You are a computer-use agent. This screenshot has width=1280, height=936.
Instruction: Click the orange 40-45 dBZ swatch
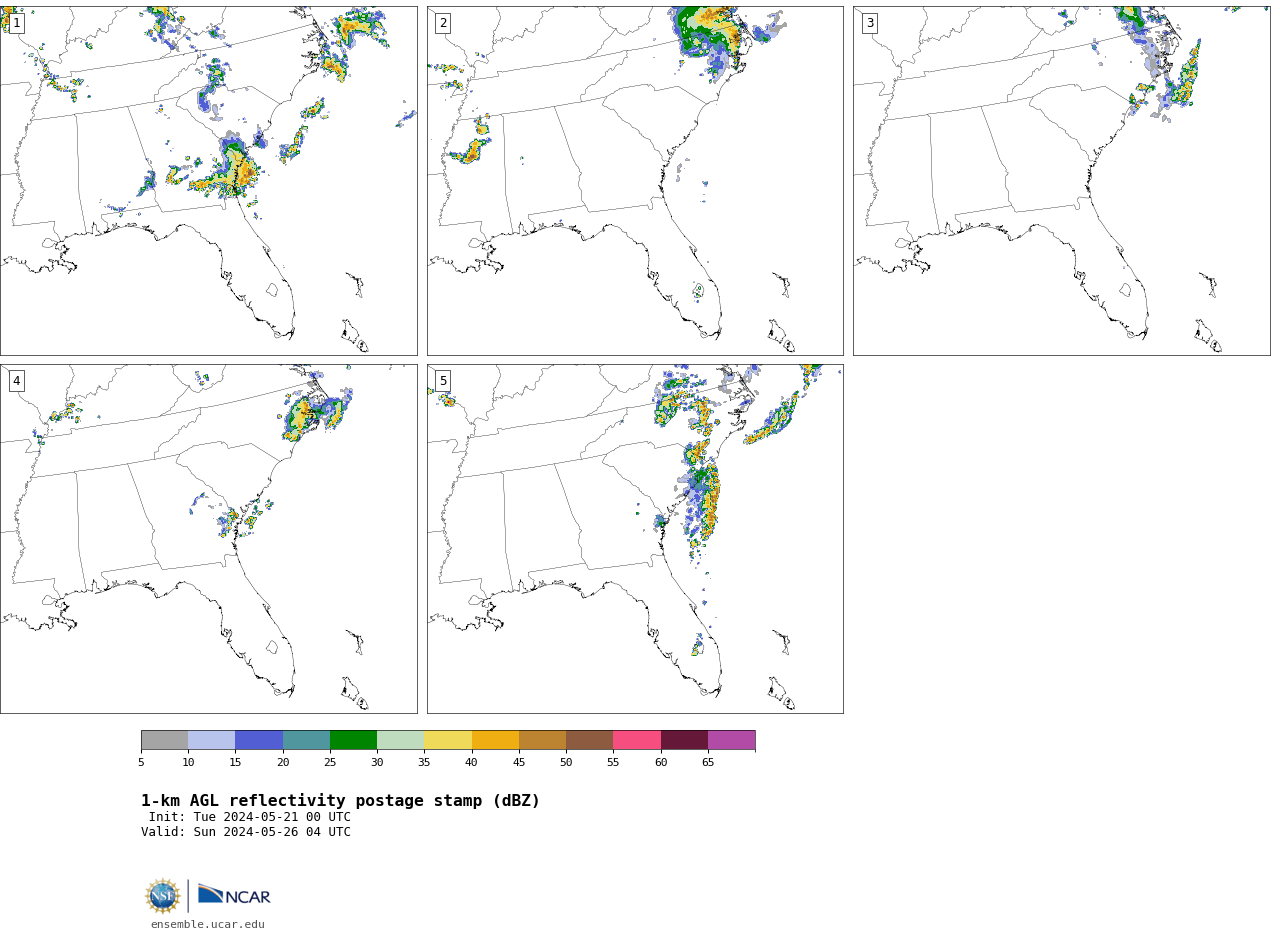(495, 740)
